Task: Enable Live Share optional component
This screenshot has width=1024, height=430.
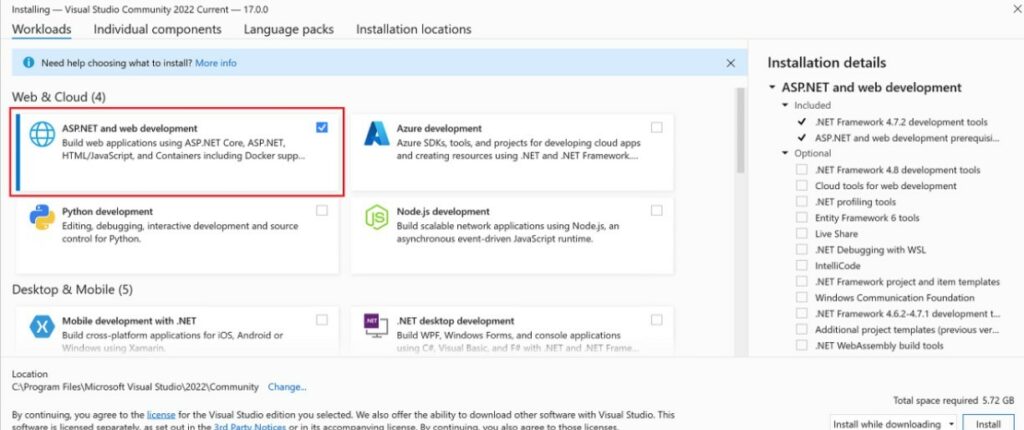Action: [x=801, y=234]
